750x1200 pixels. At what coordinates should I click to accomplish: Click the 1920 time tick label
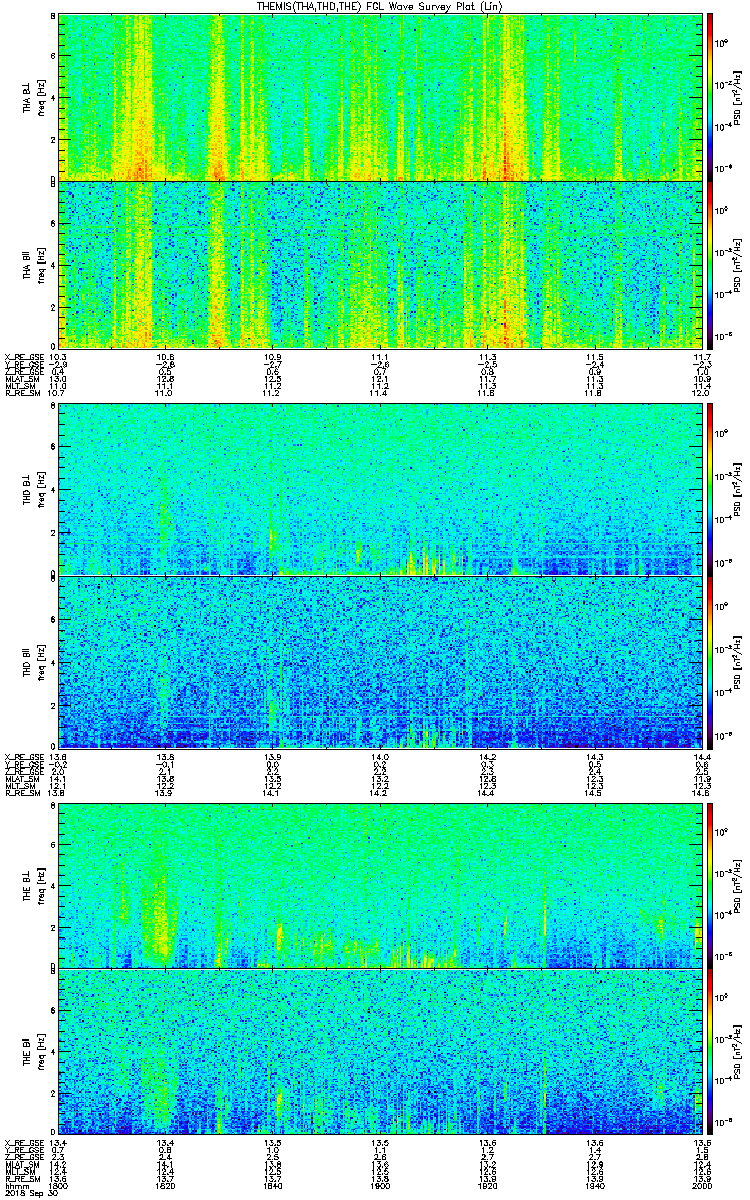click(x=487, y=1187)
